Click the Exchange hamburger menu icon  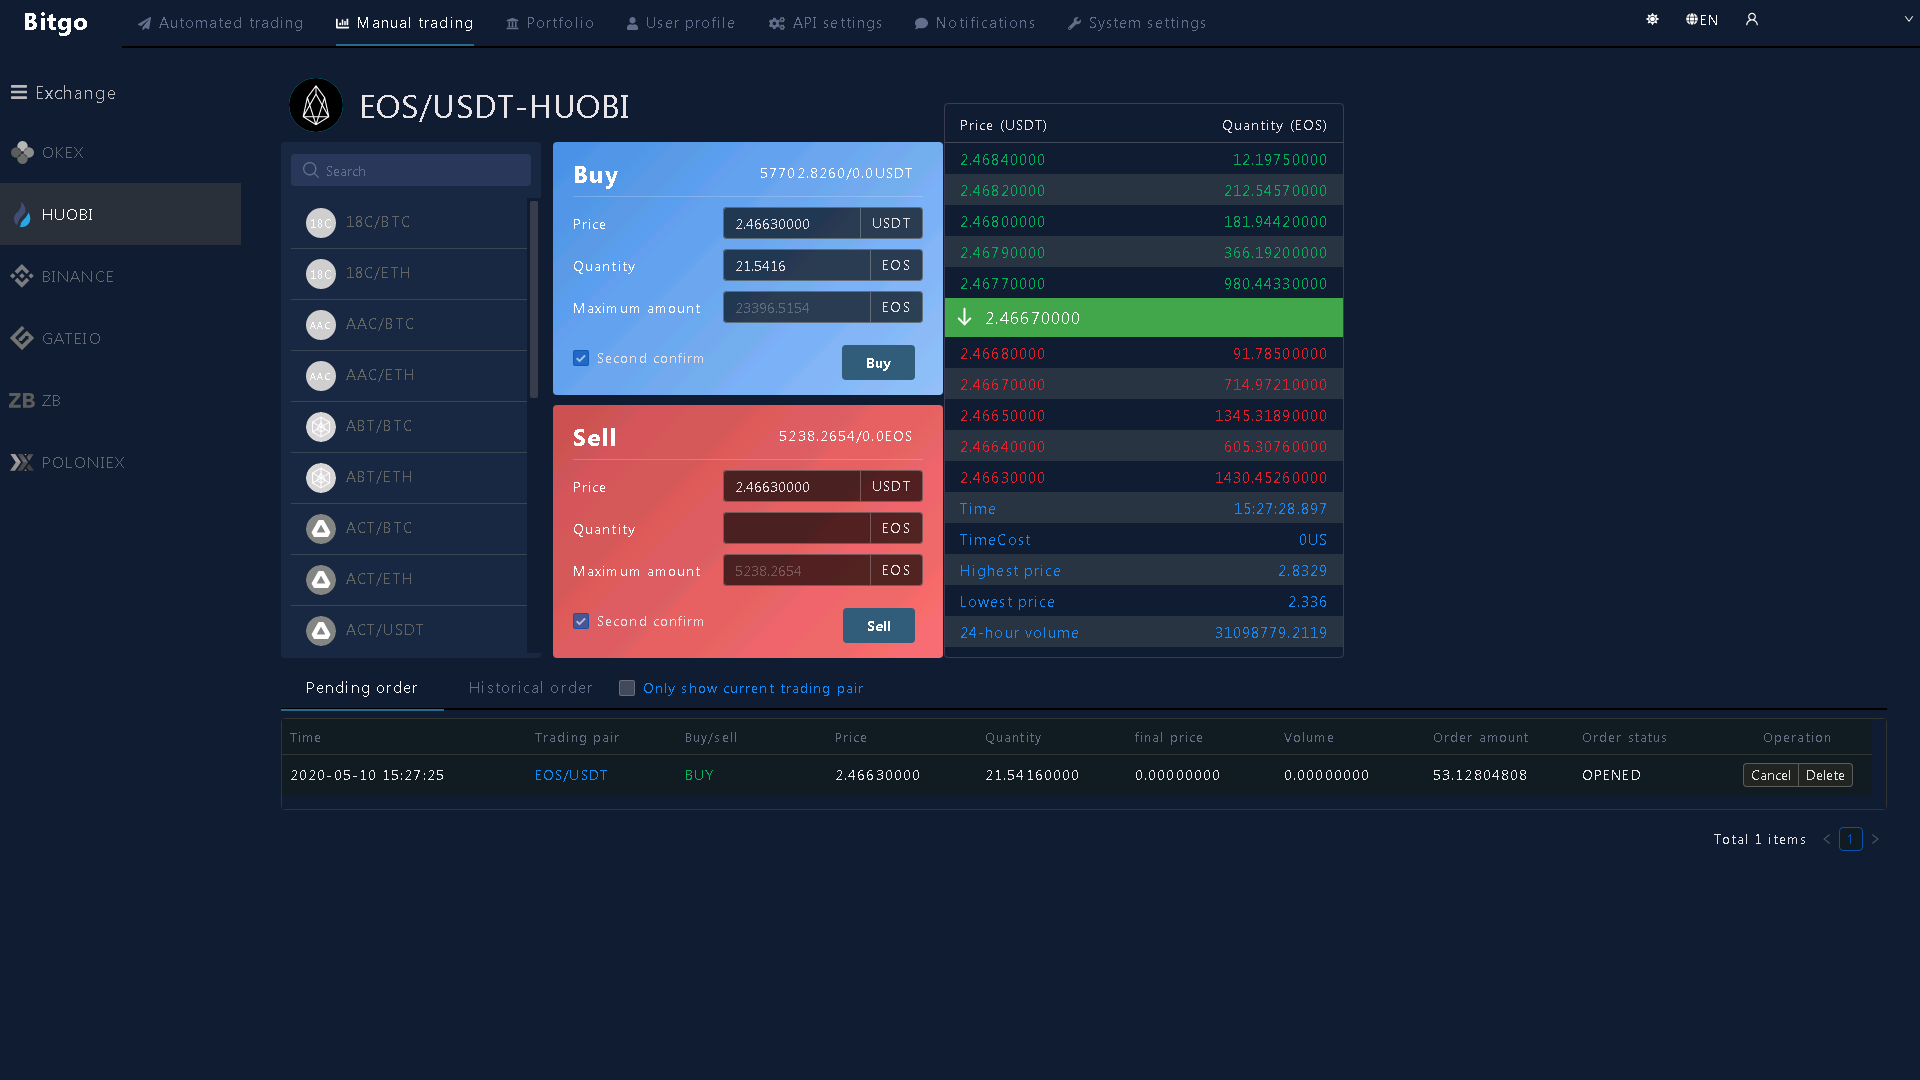tap(18, 92)
